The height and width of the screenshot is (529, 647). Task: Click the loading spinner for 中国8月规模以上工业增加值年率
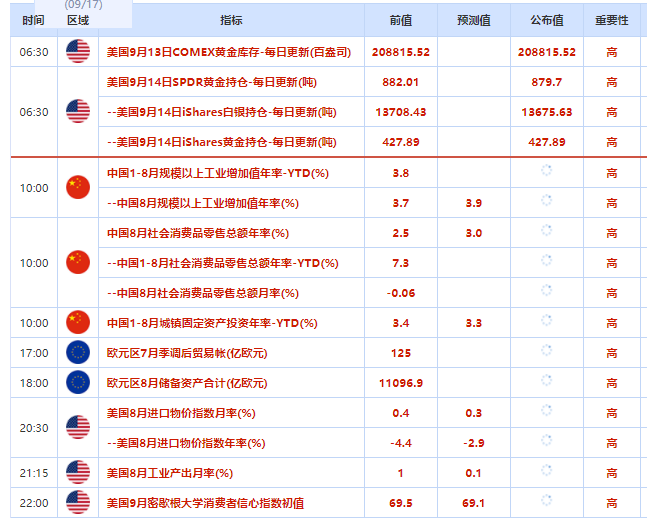pyautogui.click(x=546, y=200)
